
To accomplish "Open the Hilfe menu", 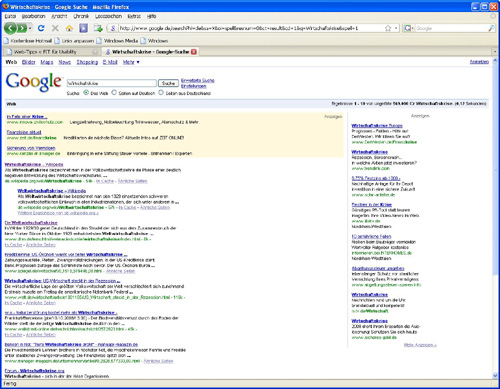I will point(151,16).
